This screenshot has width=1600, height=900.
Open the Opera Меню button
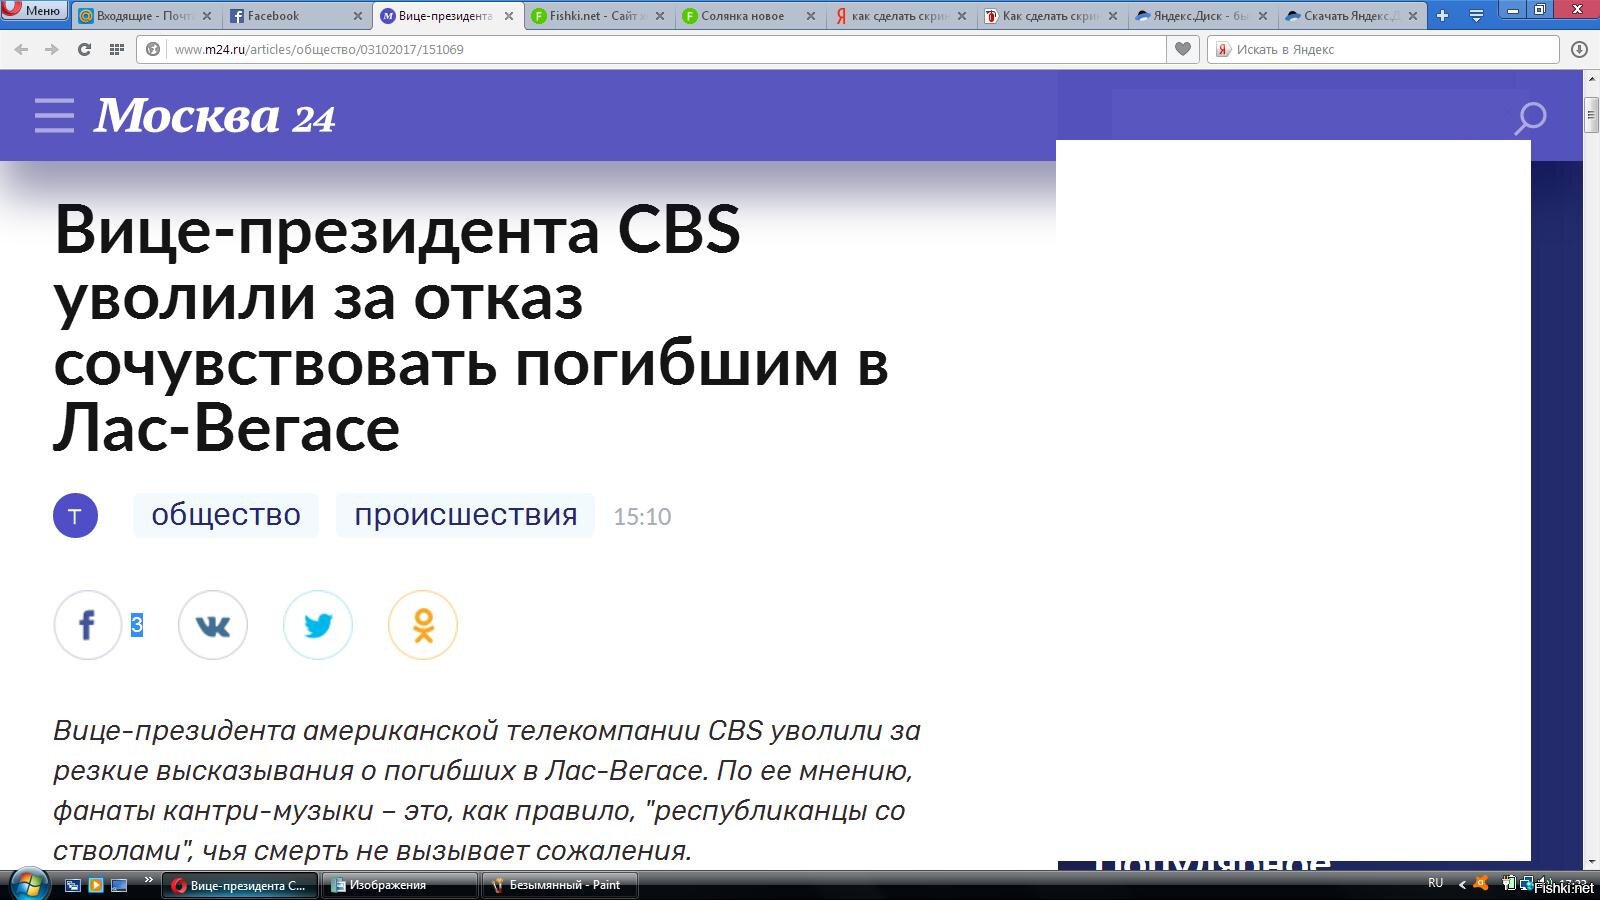pyautogui.click(x=34, y=10)
